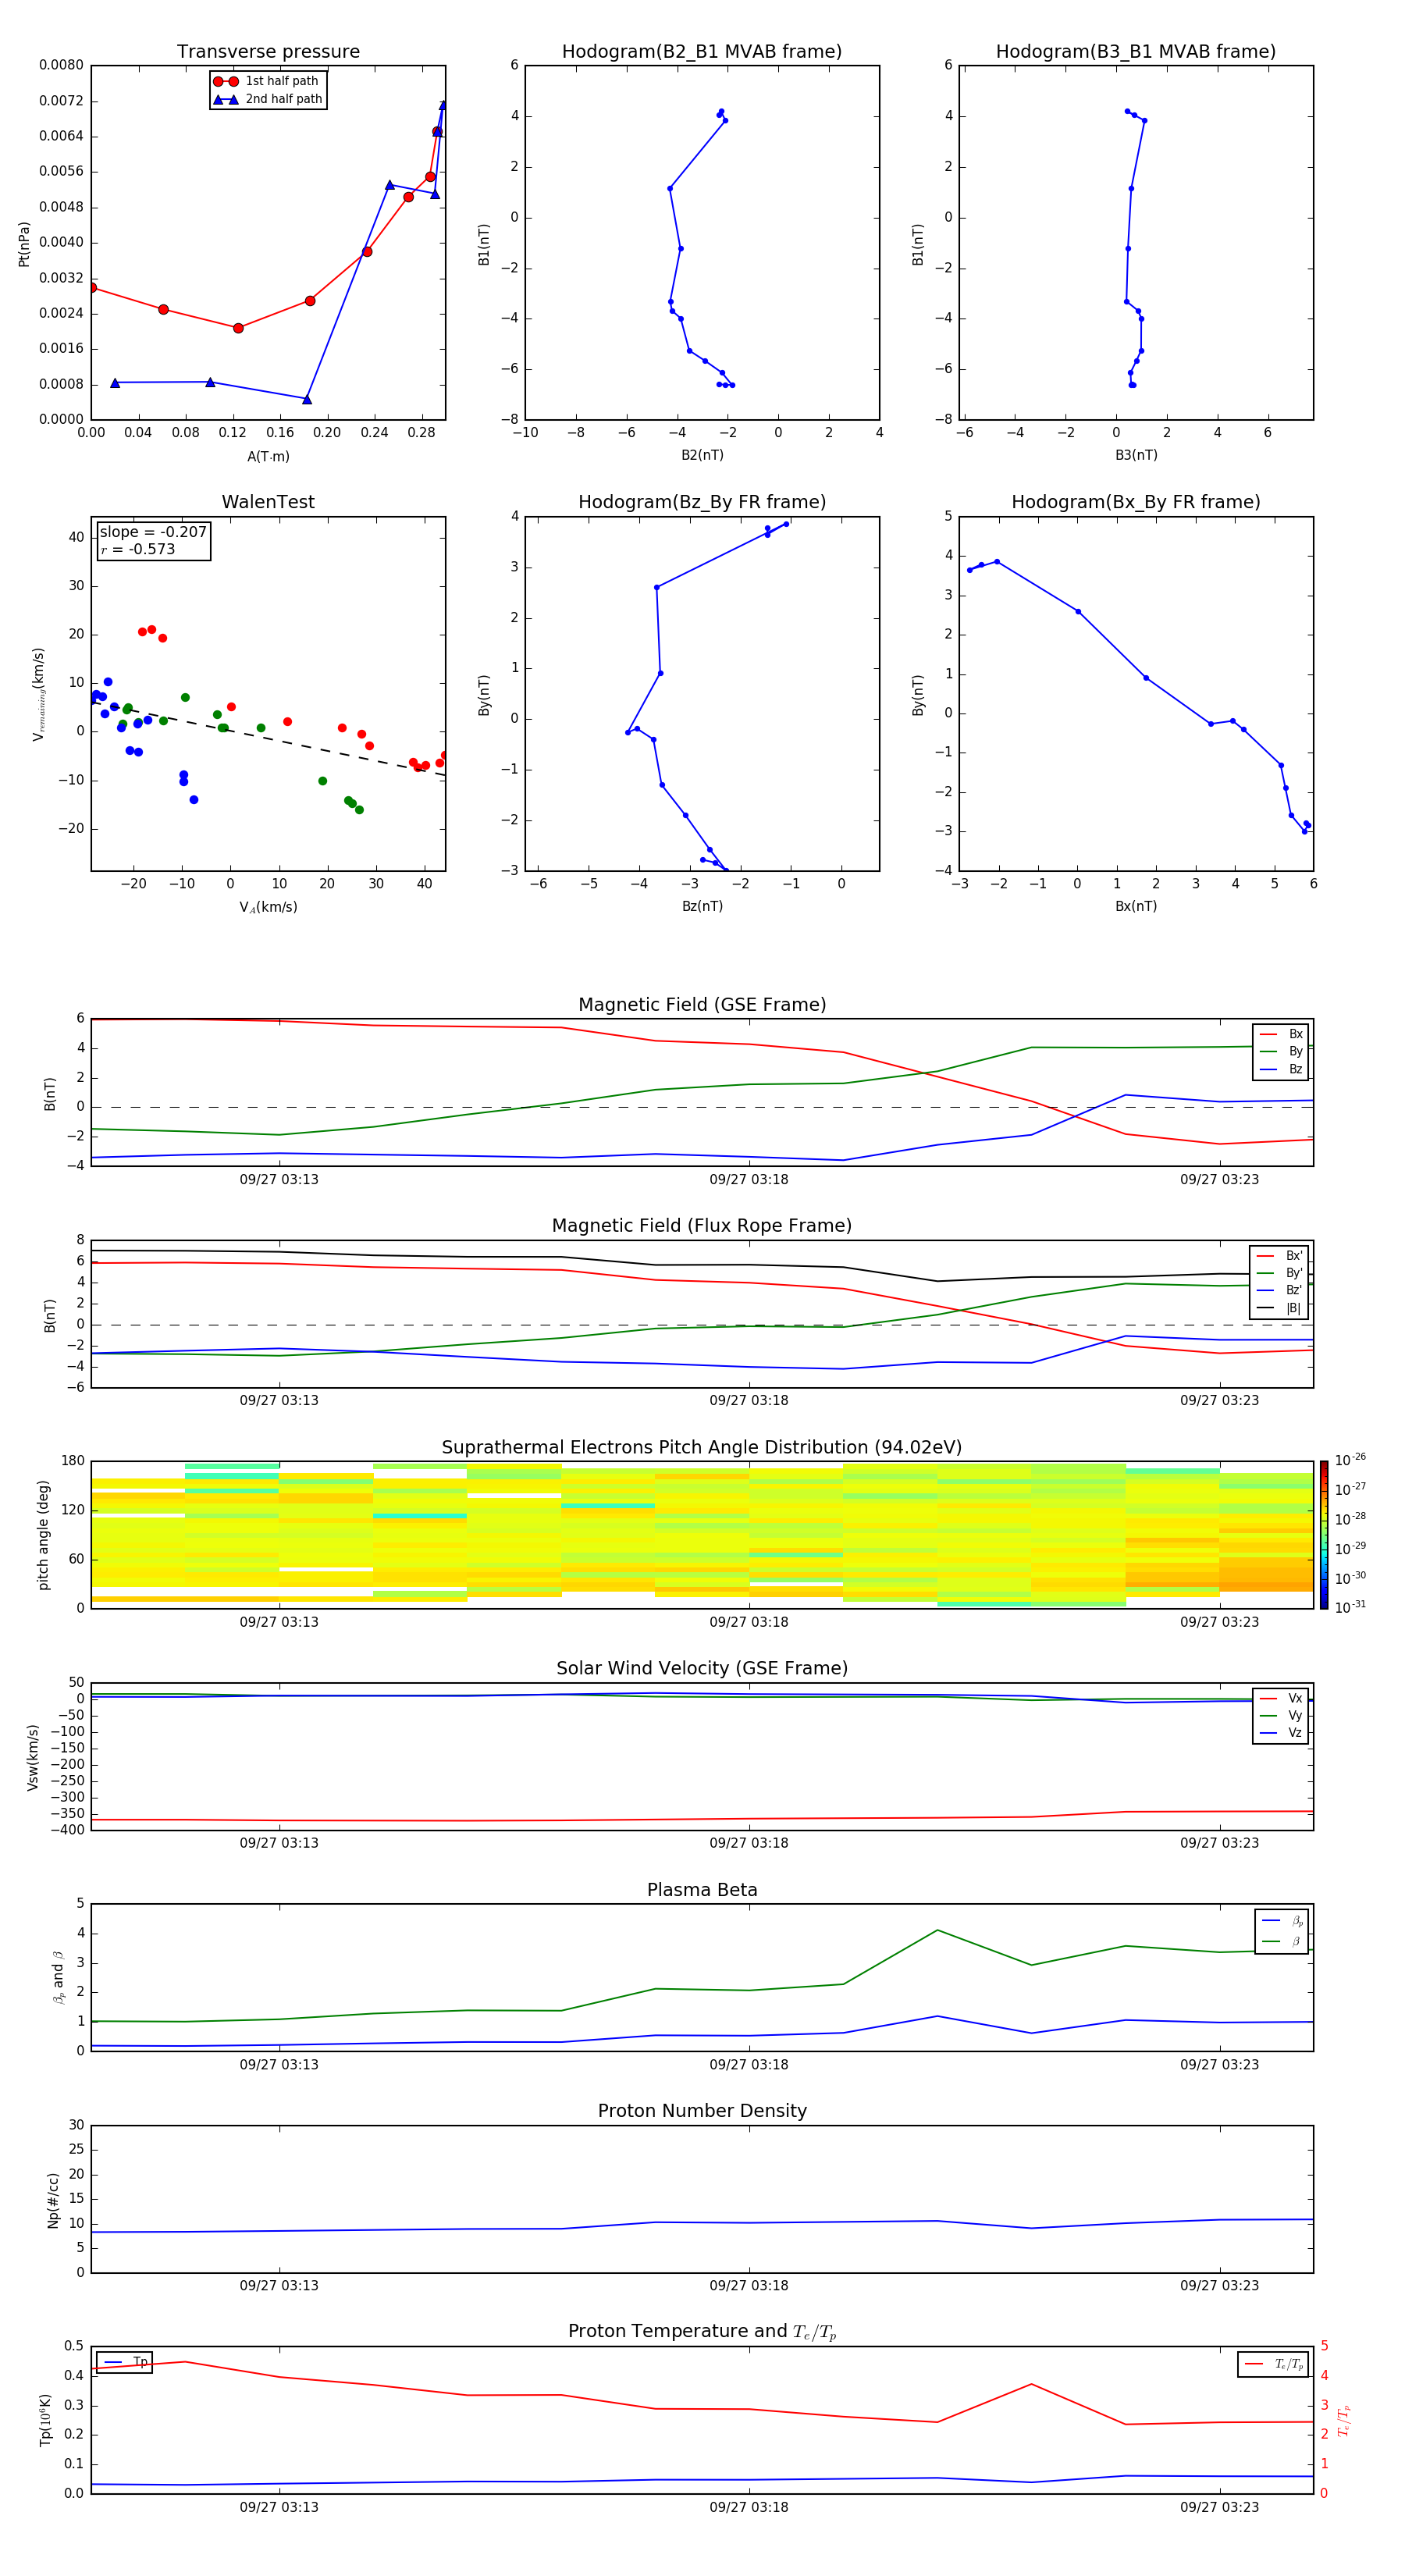The width and height of the screenshot is (1405, 2576).
Task: Click the "Hodogram(Bx_By FR frame)" title
Action: click(x=1136, y=502)
